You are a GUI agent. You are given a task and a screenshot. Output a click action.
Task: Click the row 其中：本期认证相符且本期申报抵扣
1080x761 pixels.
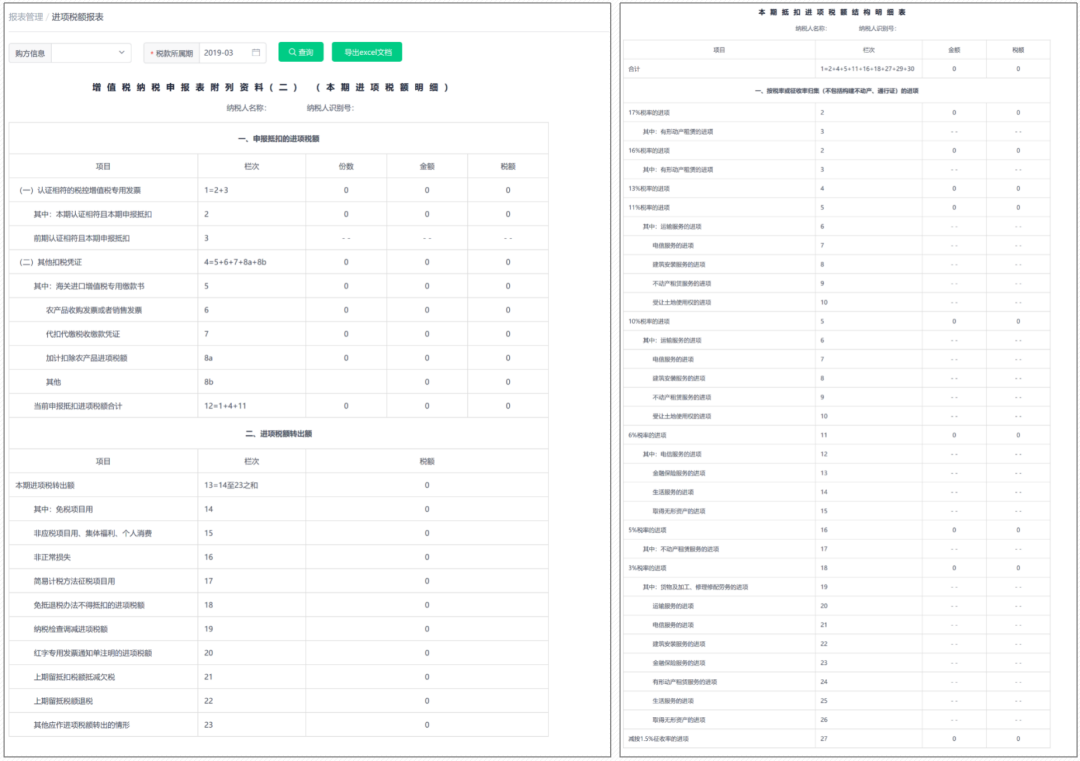pos(278,214)
